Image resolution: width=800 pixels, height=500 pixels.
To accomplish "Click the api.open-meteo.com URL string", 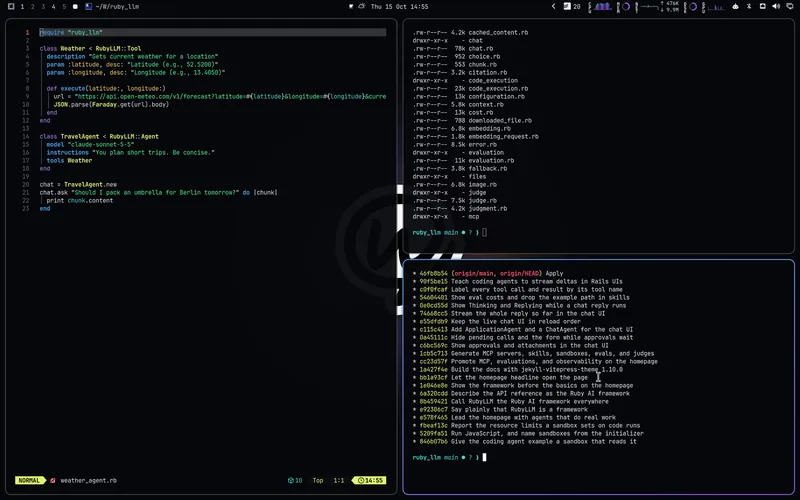I will tap(230, 96).
